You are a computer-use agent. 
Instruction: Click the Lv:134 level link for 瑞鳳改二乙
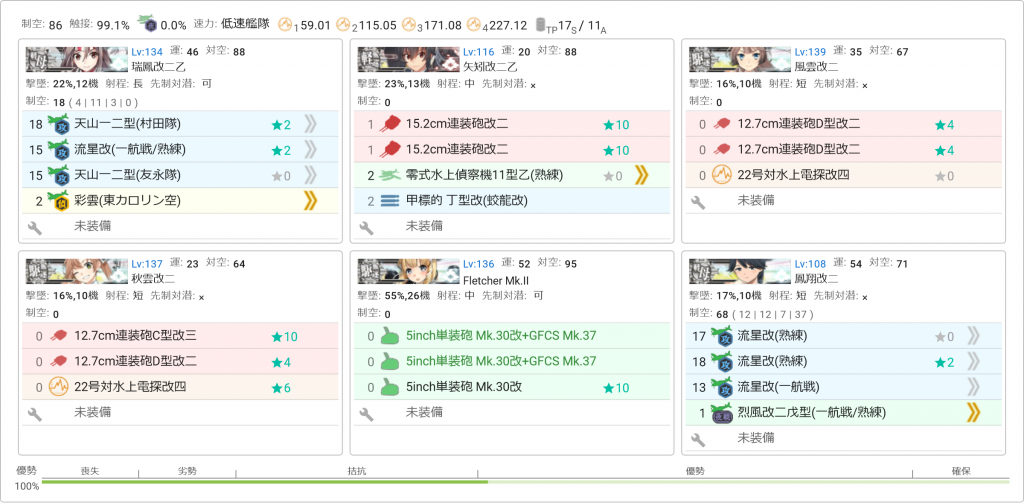(x=146, y=52)
